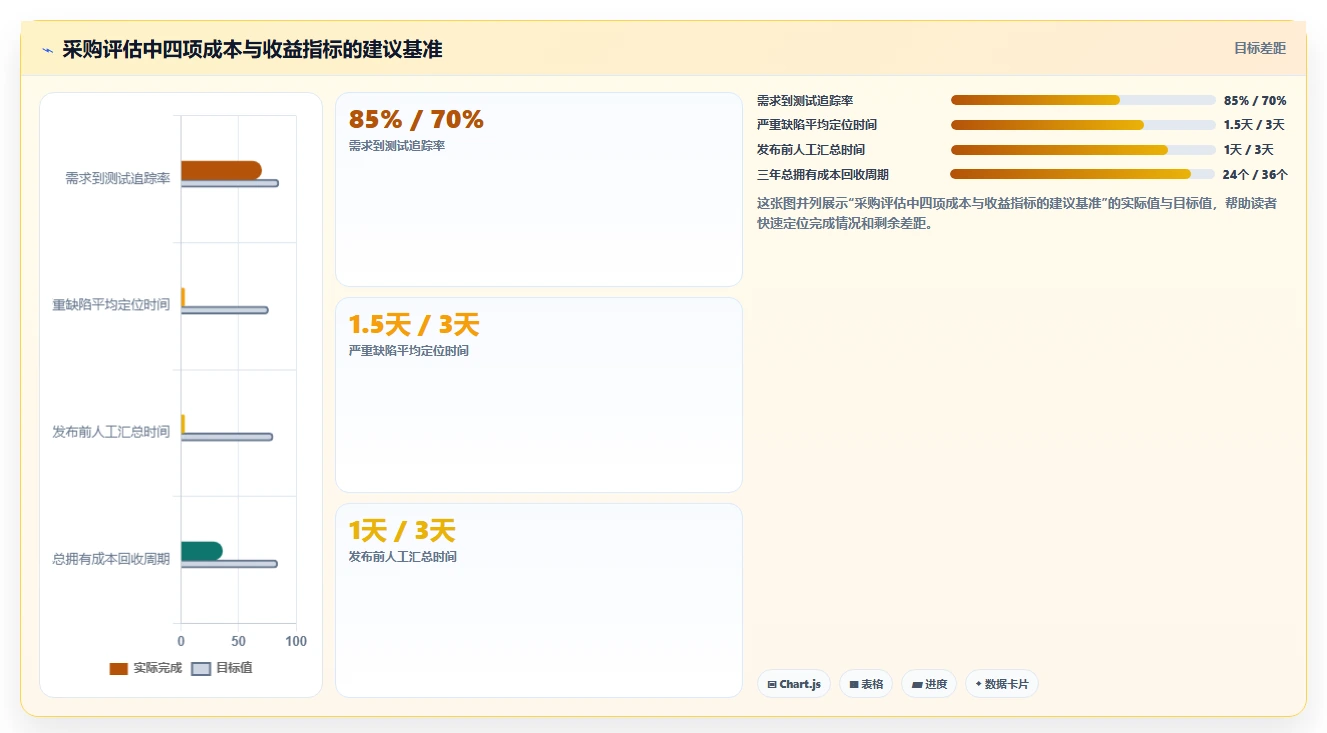Click the 发布前人工汇总时间 progress bar

click(1083, 150)
